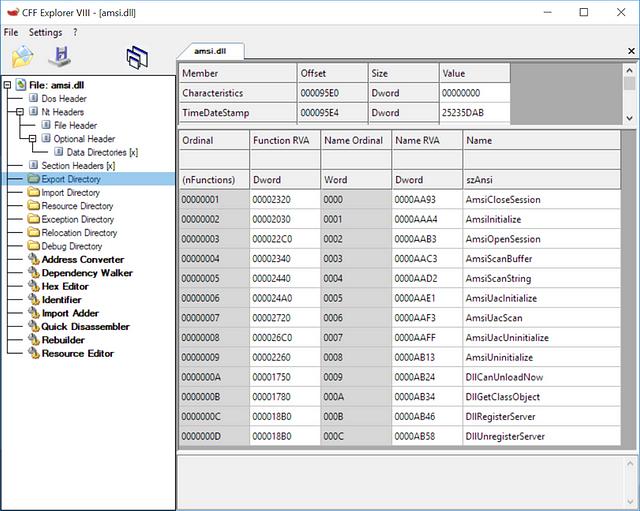Click the Import Adder tool icon
This screenshot has height=511, width=640.
coord(33,313)
